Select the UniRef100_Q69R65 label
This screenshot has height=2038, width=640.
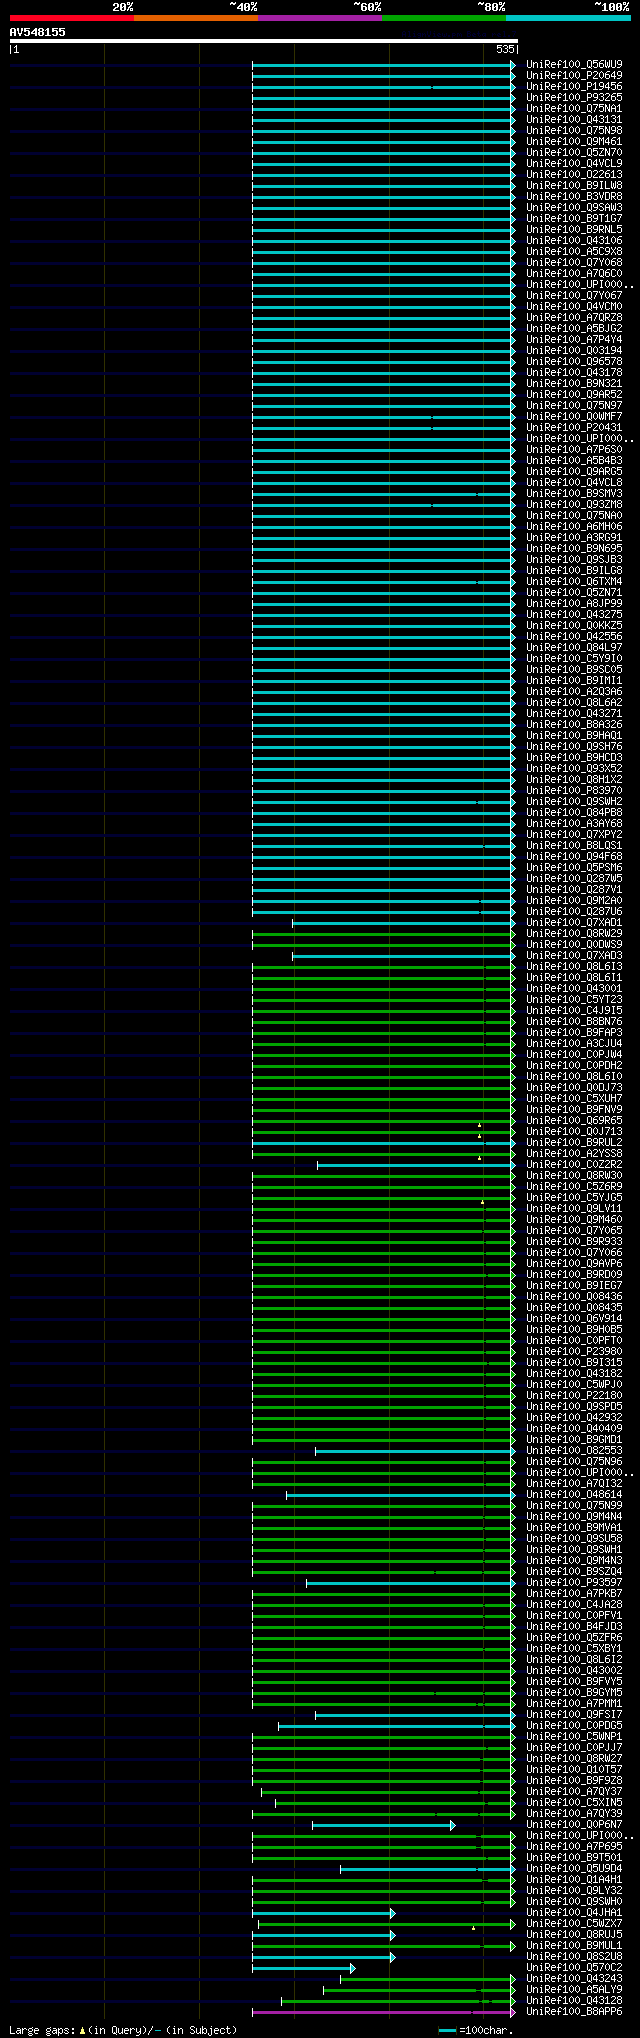(x=574, y=1120)
